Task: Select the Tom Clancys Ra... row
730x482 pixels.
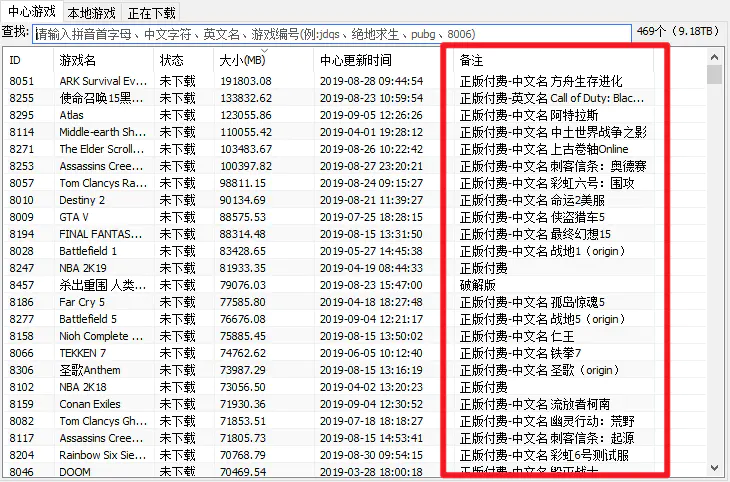Action: [x=355, y=183]
